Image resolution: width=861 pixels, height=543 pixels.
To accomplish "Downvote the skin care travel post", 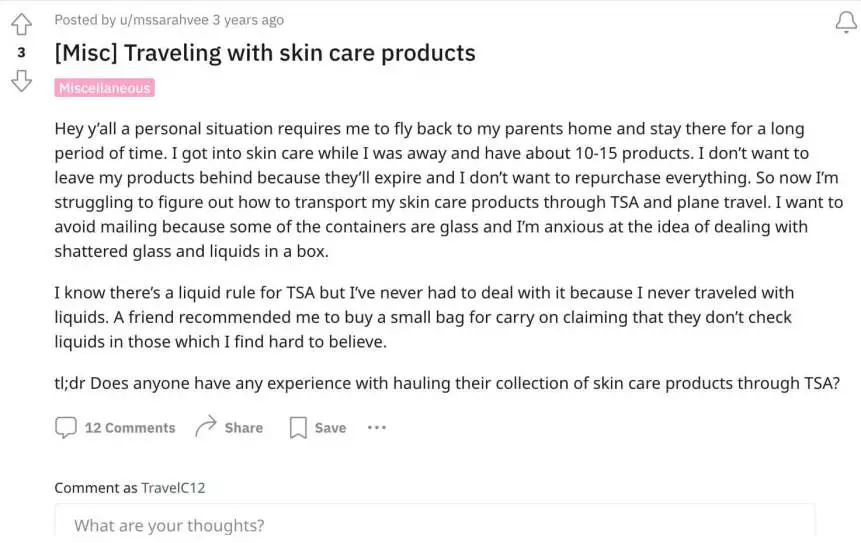I will coord(21,81).
